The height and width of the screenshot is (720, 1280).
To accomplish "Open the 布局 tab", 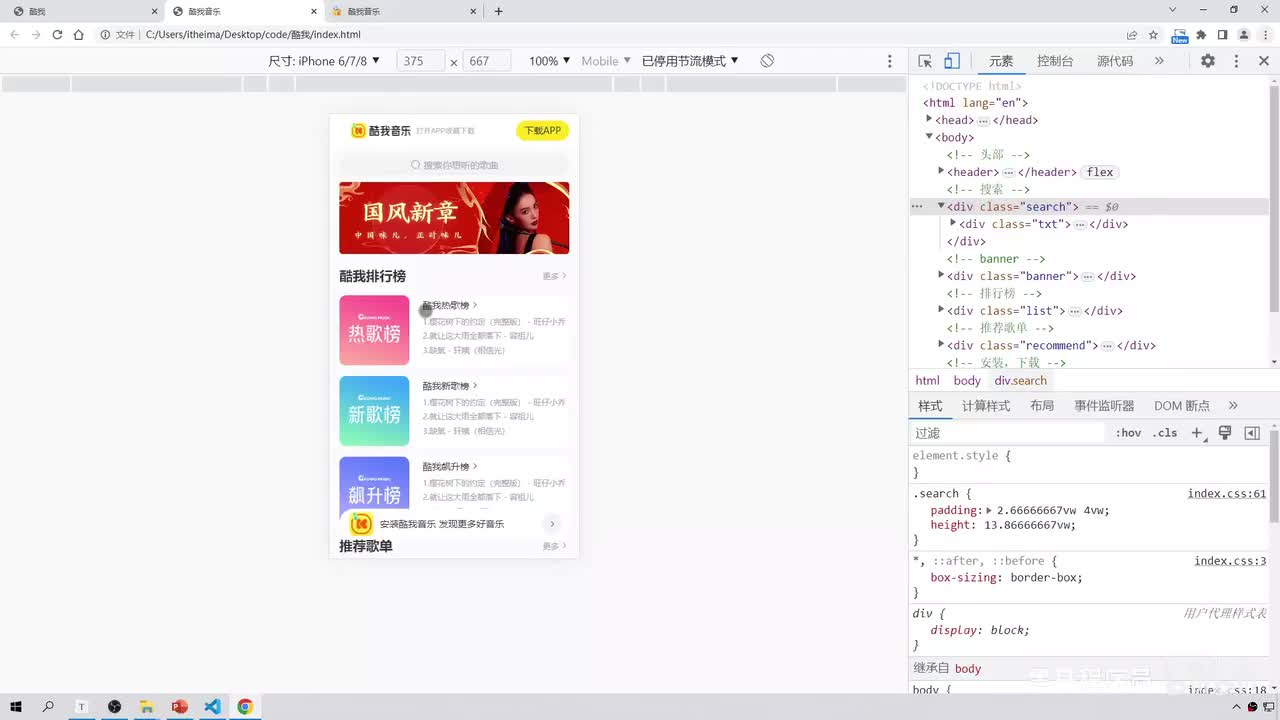I will pos(1042,406).
